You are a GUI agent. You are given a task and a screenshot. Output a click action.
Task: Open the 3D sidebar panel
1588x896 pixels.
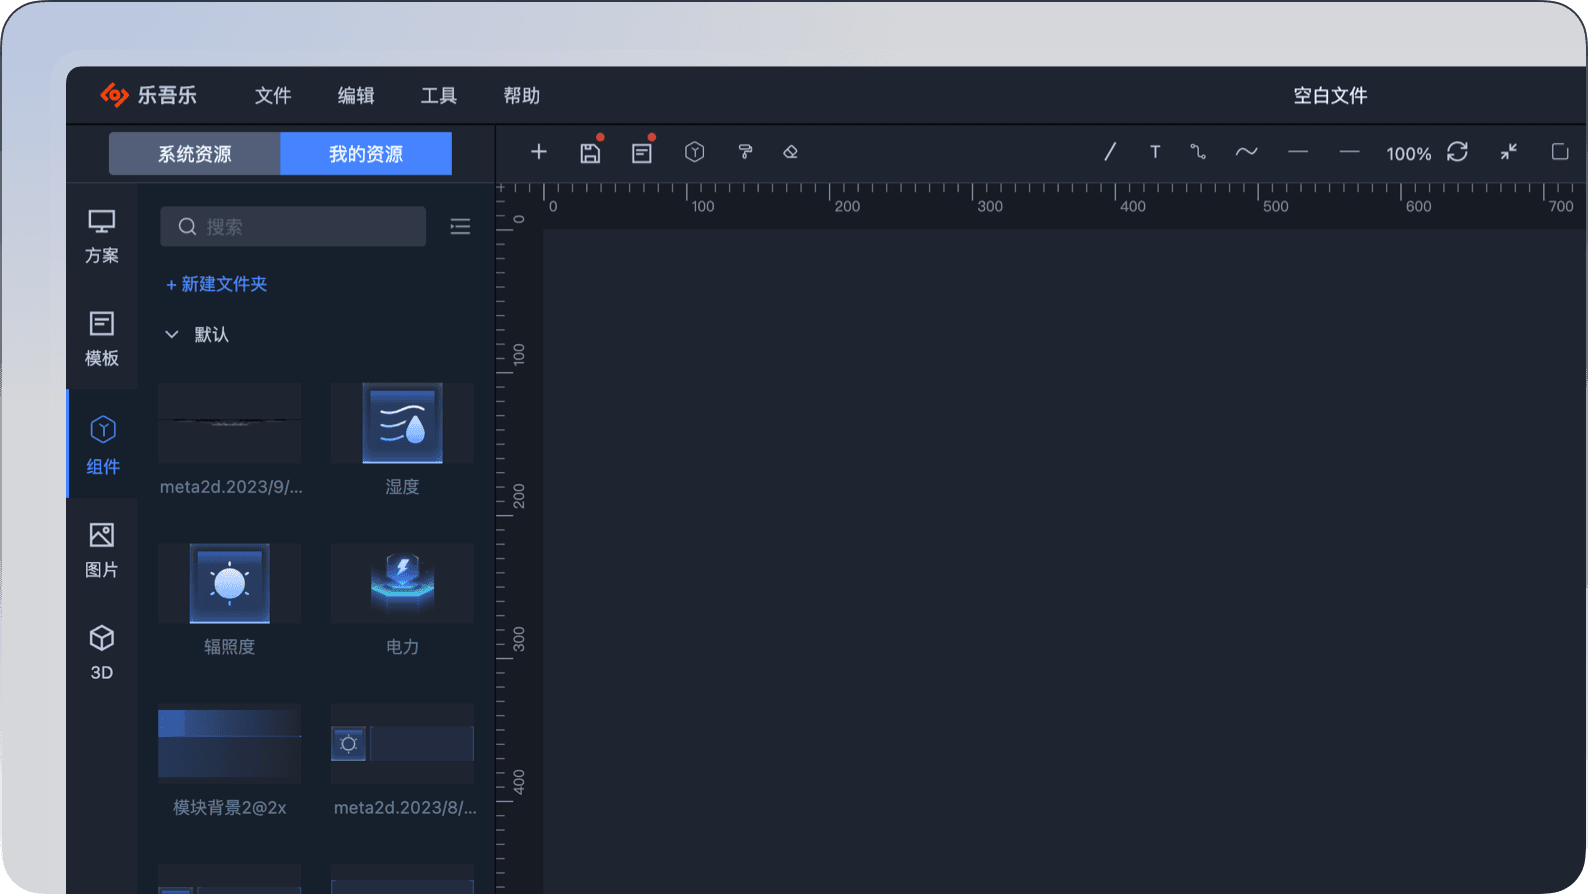click(x=102, y=653)
